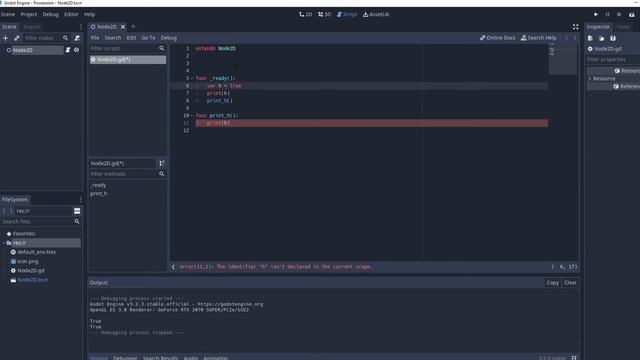The height and width of the screenshot is (360, 640).
Task: Open script editor Edit menu
Action: tap(131, 38)
